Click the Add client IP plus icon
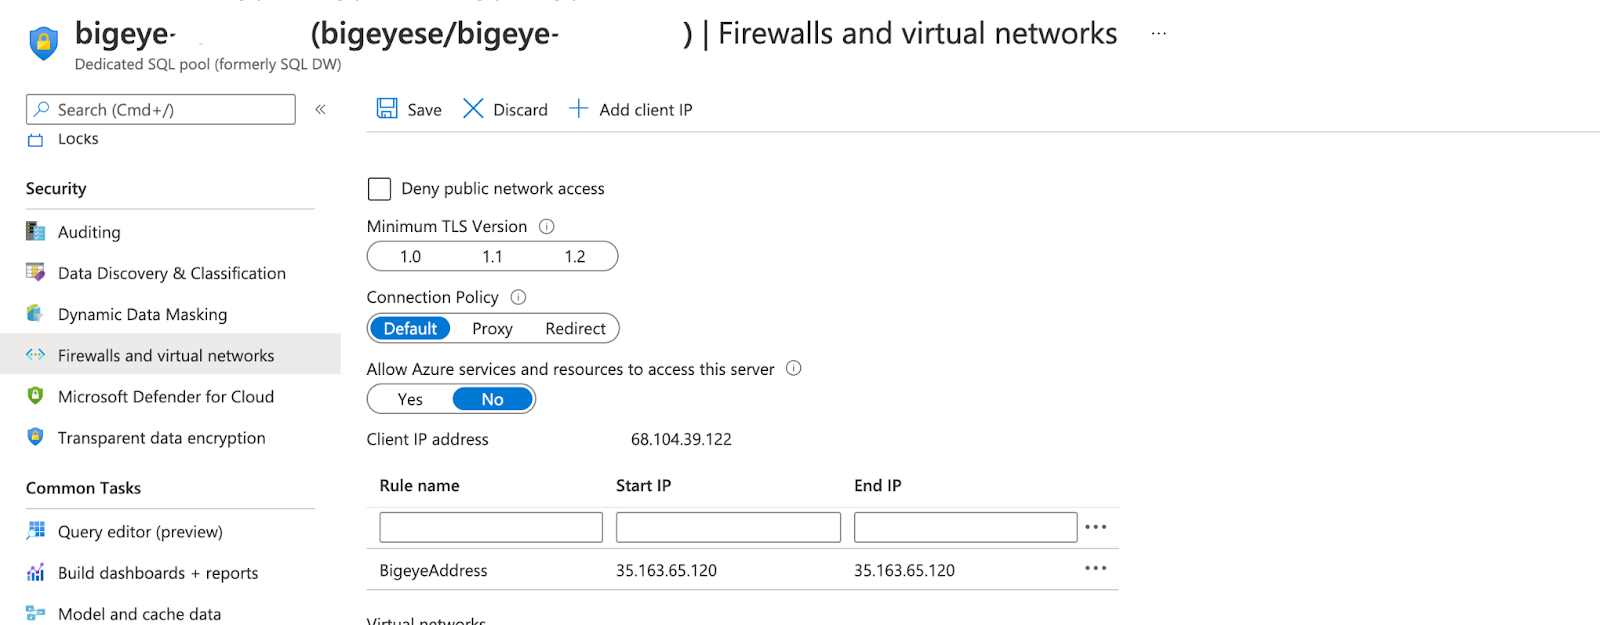Image resolution: width=1600 pixels, height=625 pixels. point(578,108)
